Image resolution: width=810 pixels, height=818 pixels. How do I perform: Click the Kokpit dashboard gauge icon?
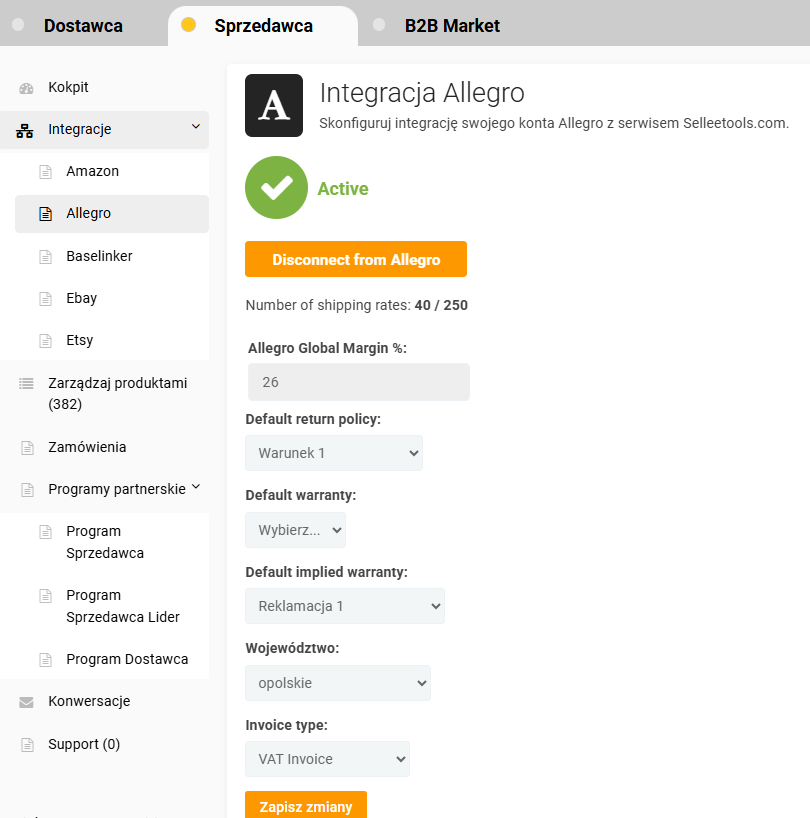[x=26, y=88]
